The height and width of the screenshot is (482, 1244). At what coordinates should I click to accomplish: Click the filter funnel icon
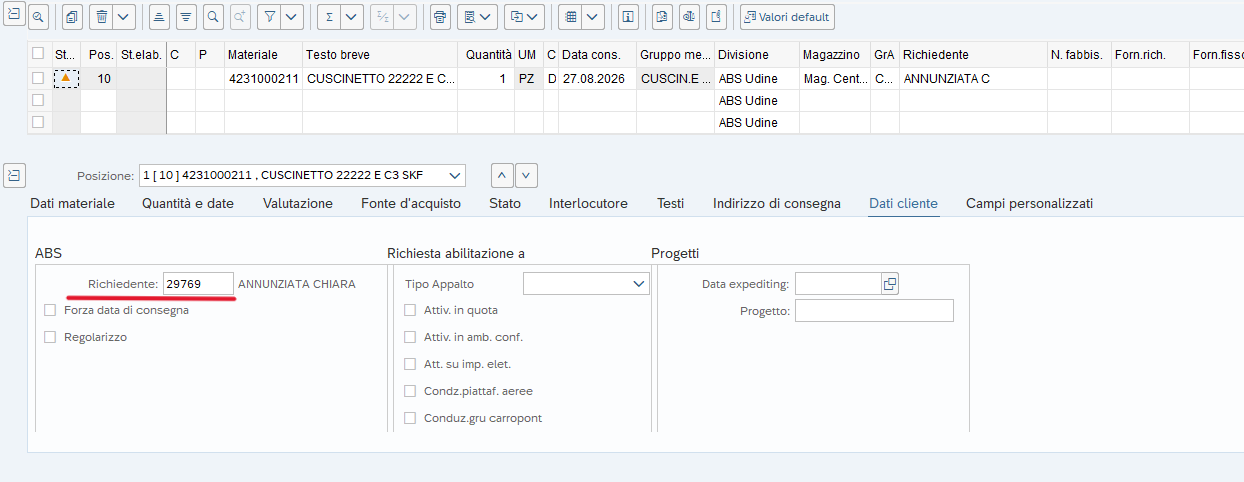[269, 17]
